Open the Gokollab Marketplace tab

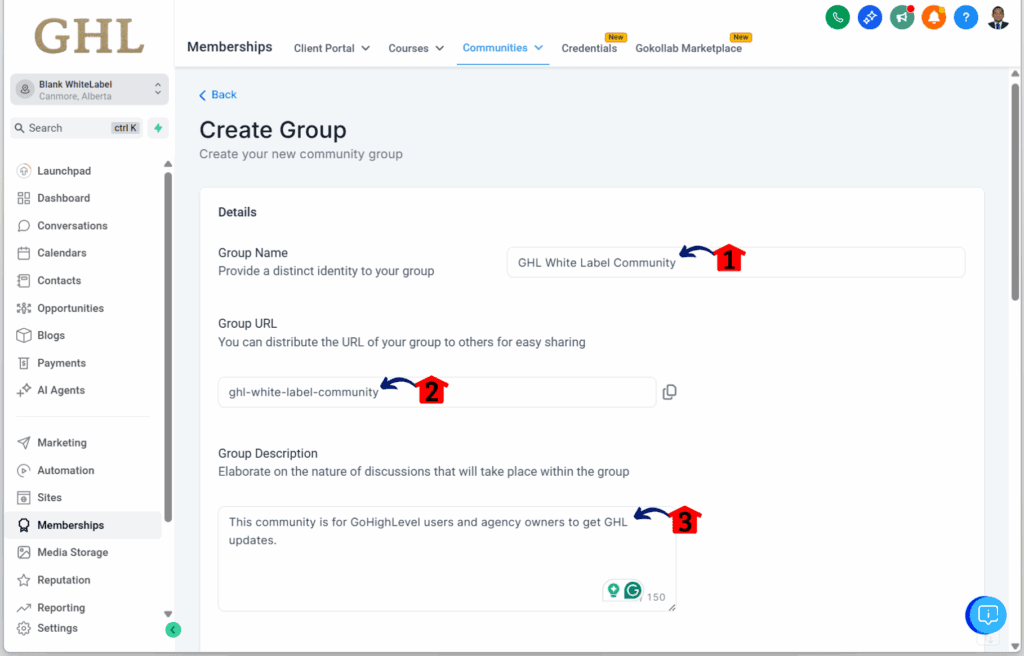tap(688, 48)
